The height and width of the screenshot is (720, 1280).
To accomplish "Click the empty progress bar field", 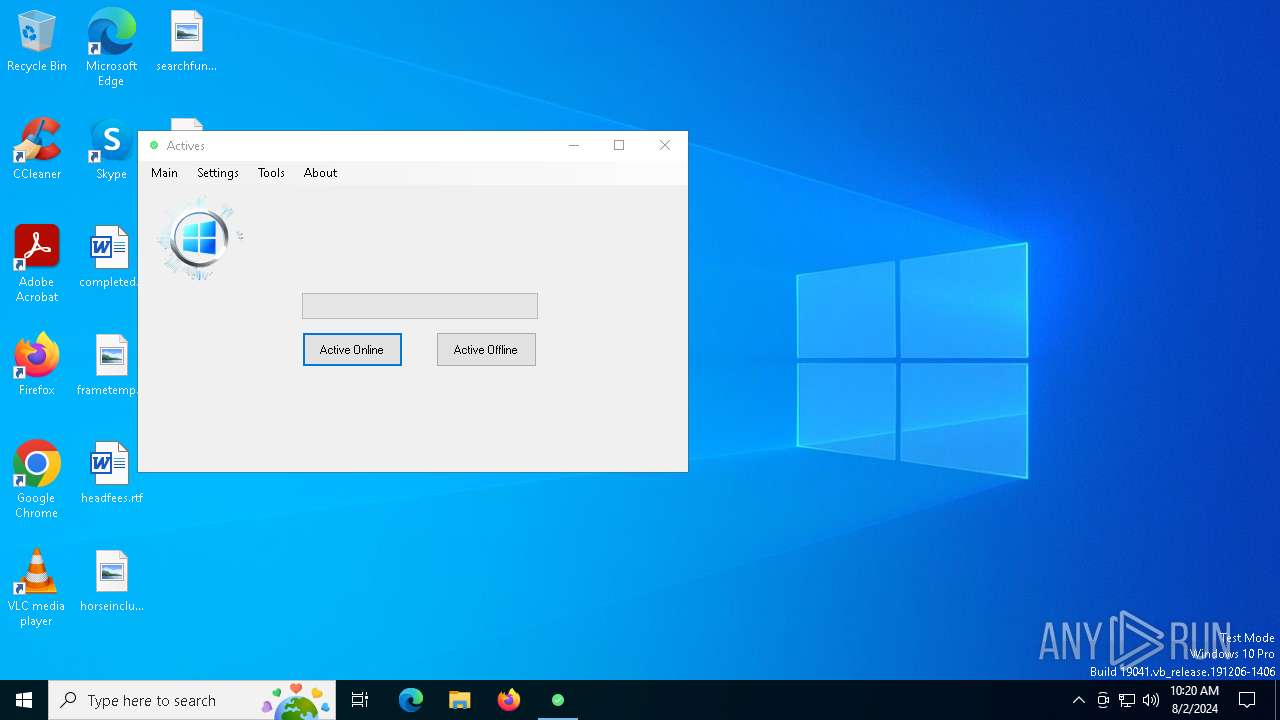I will pyautogui.click(x=420, y=306).
